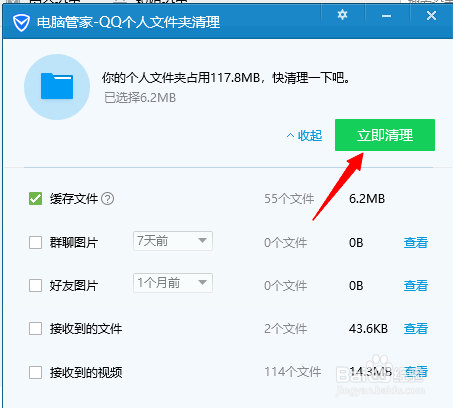Click the 接收到的视频 label

pyautogui.click(x=86, y=372)
